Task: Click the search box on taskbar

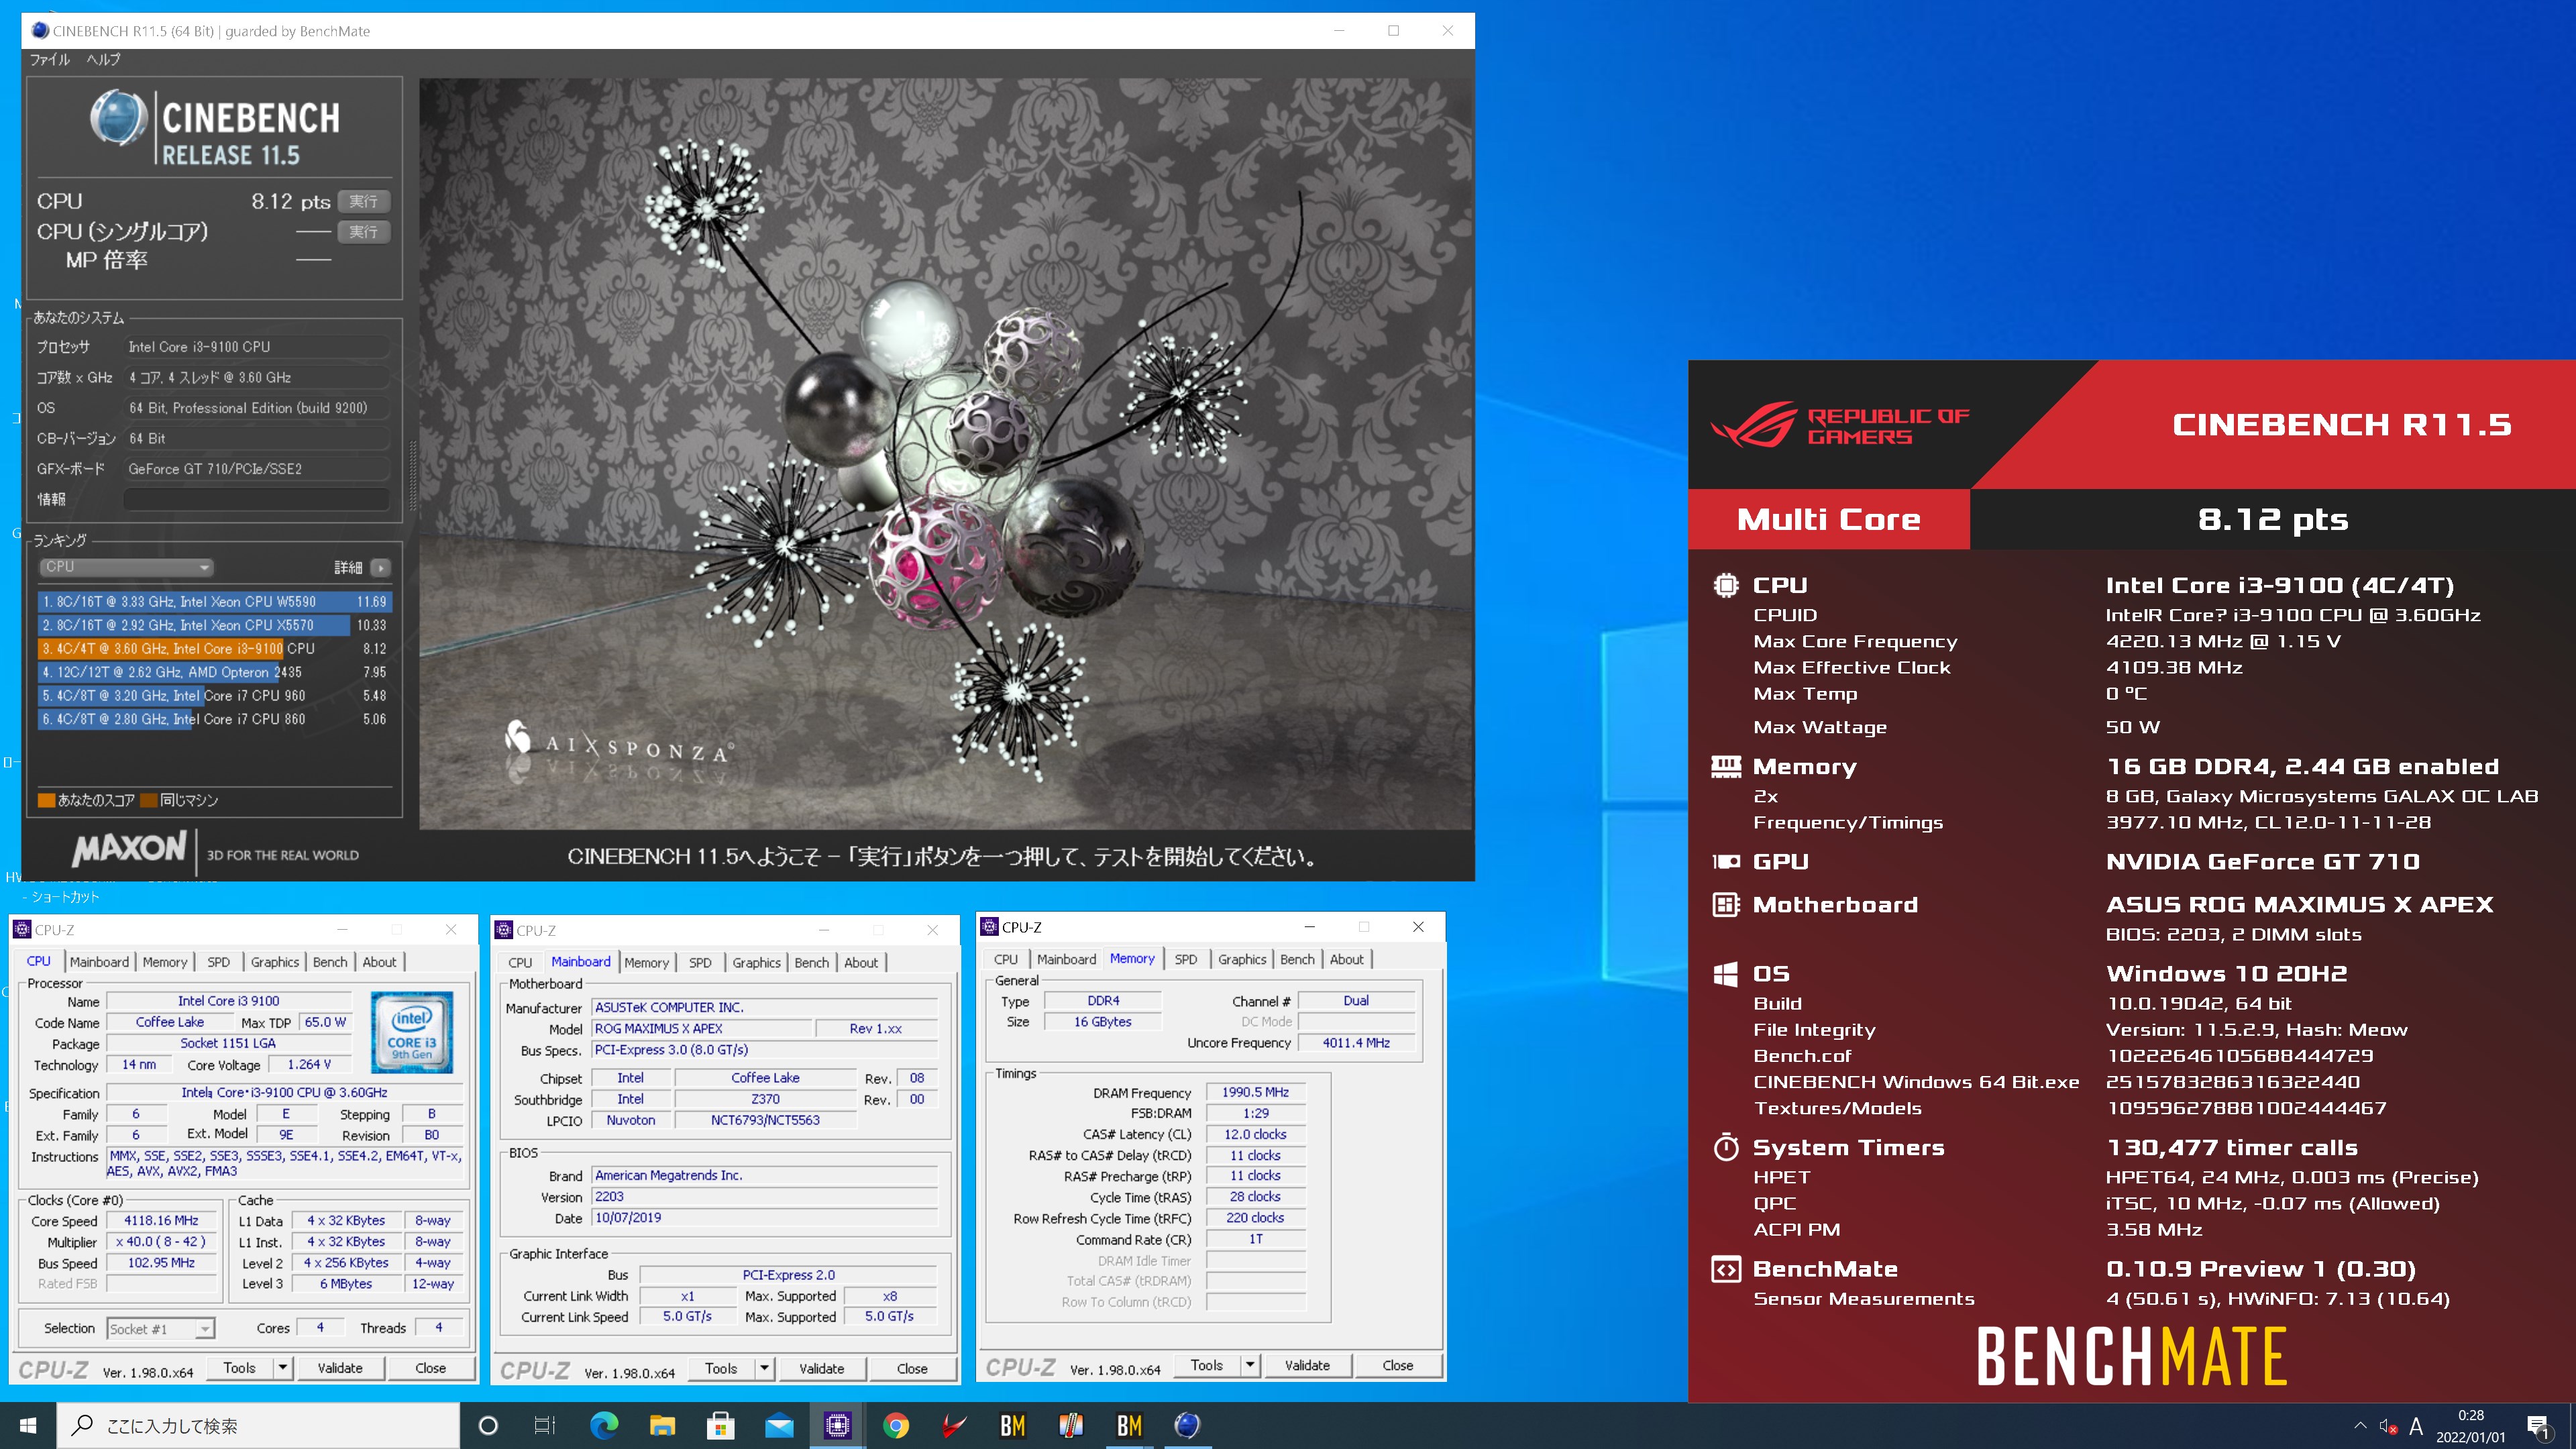Action: coord(258,1425)
